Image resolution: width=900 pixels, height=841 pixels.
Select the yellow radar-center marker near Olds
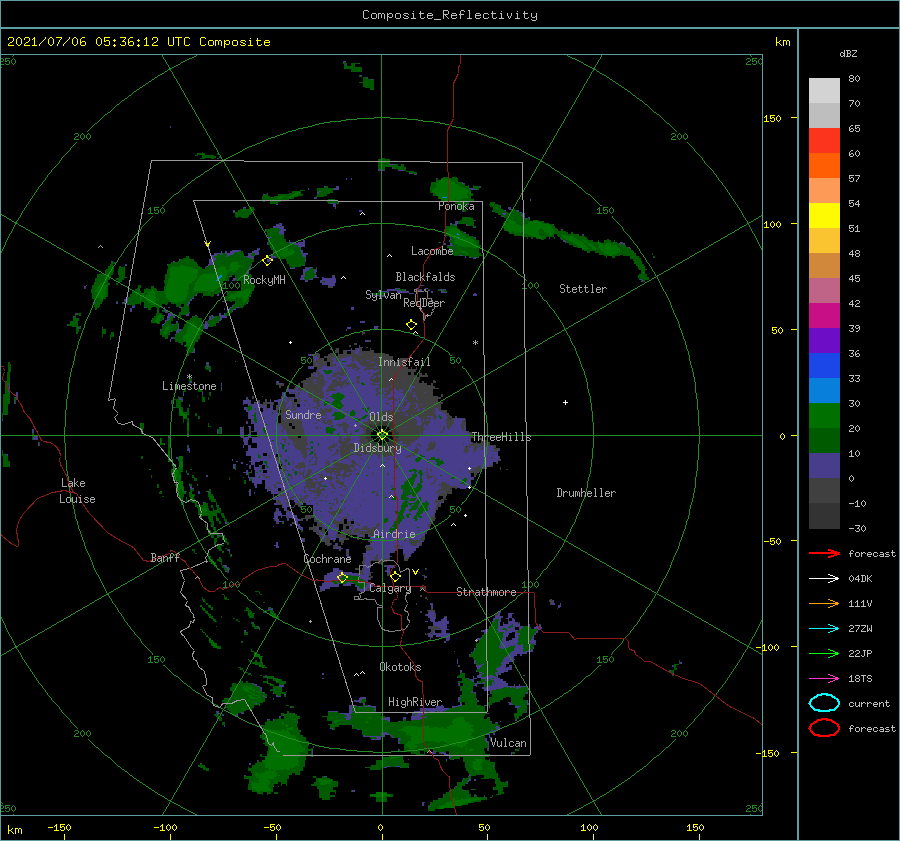click(x=382, y=435)
